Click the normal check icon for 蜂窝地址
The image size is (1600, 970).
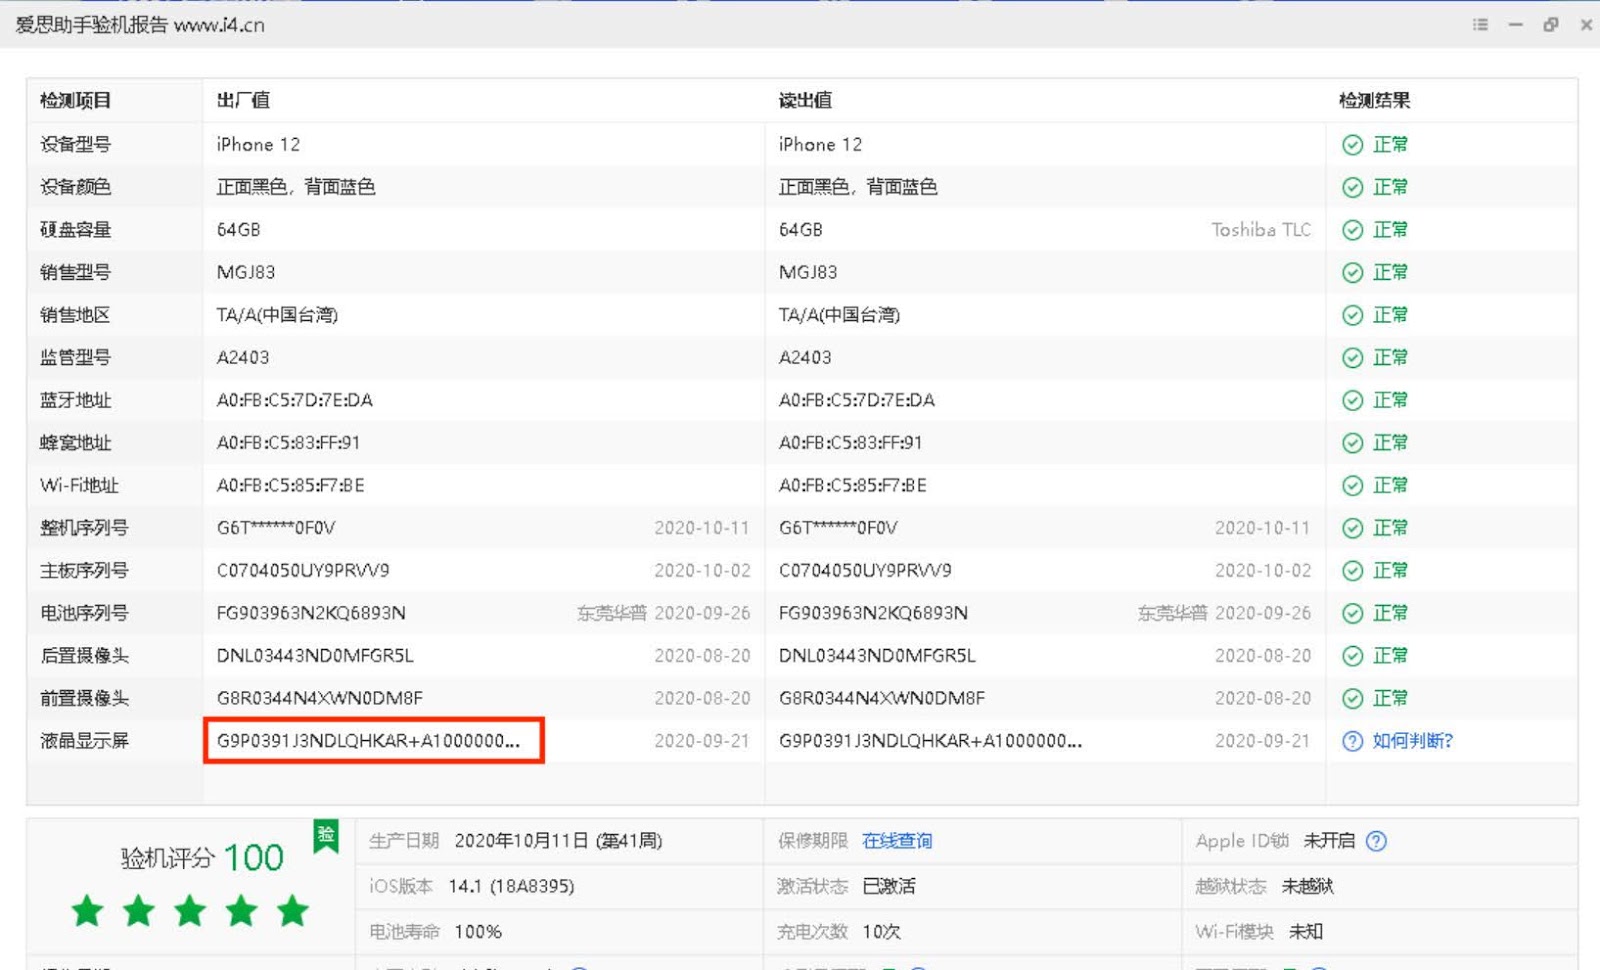coord(1352,443)
